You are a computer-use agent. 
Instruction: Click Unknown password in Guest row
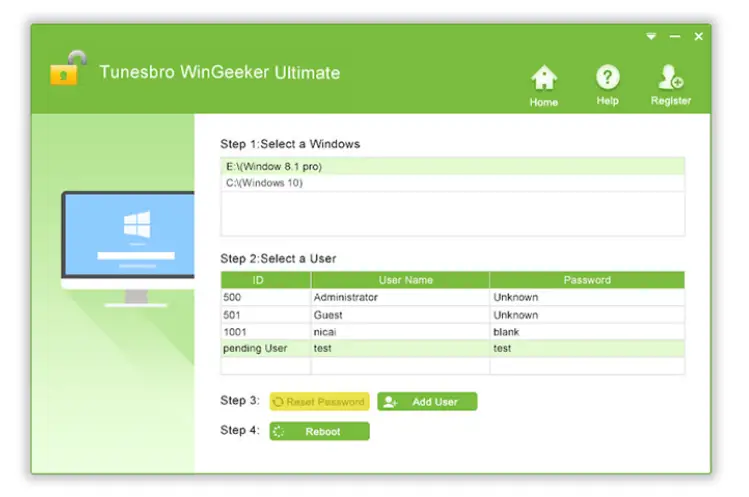[587, 315]
